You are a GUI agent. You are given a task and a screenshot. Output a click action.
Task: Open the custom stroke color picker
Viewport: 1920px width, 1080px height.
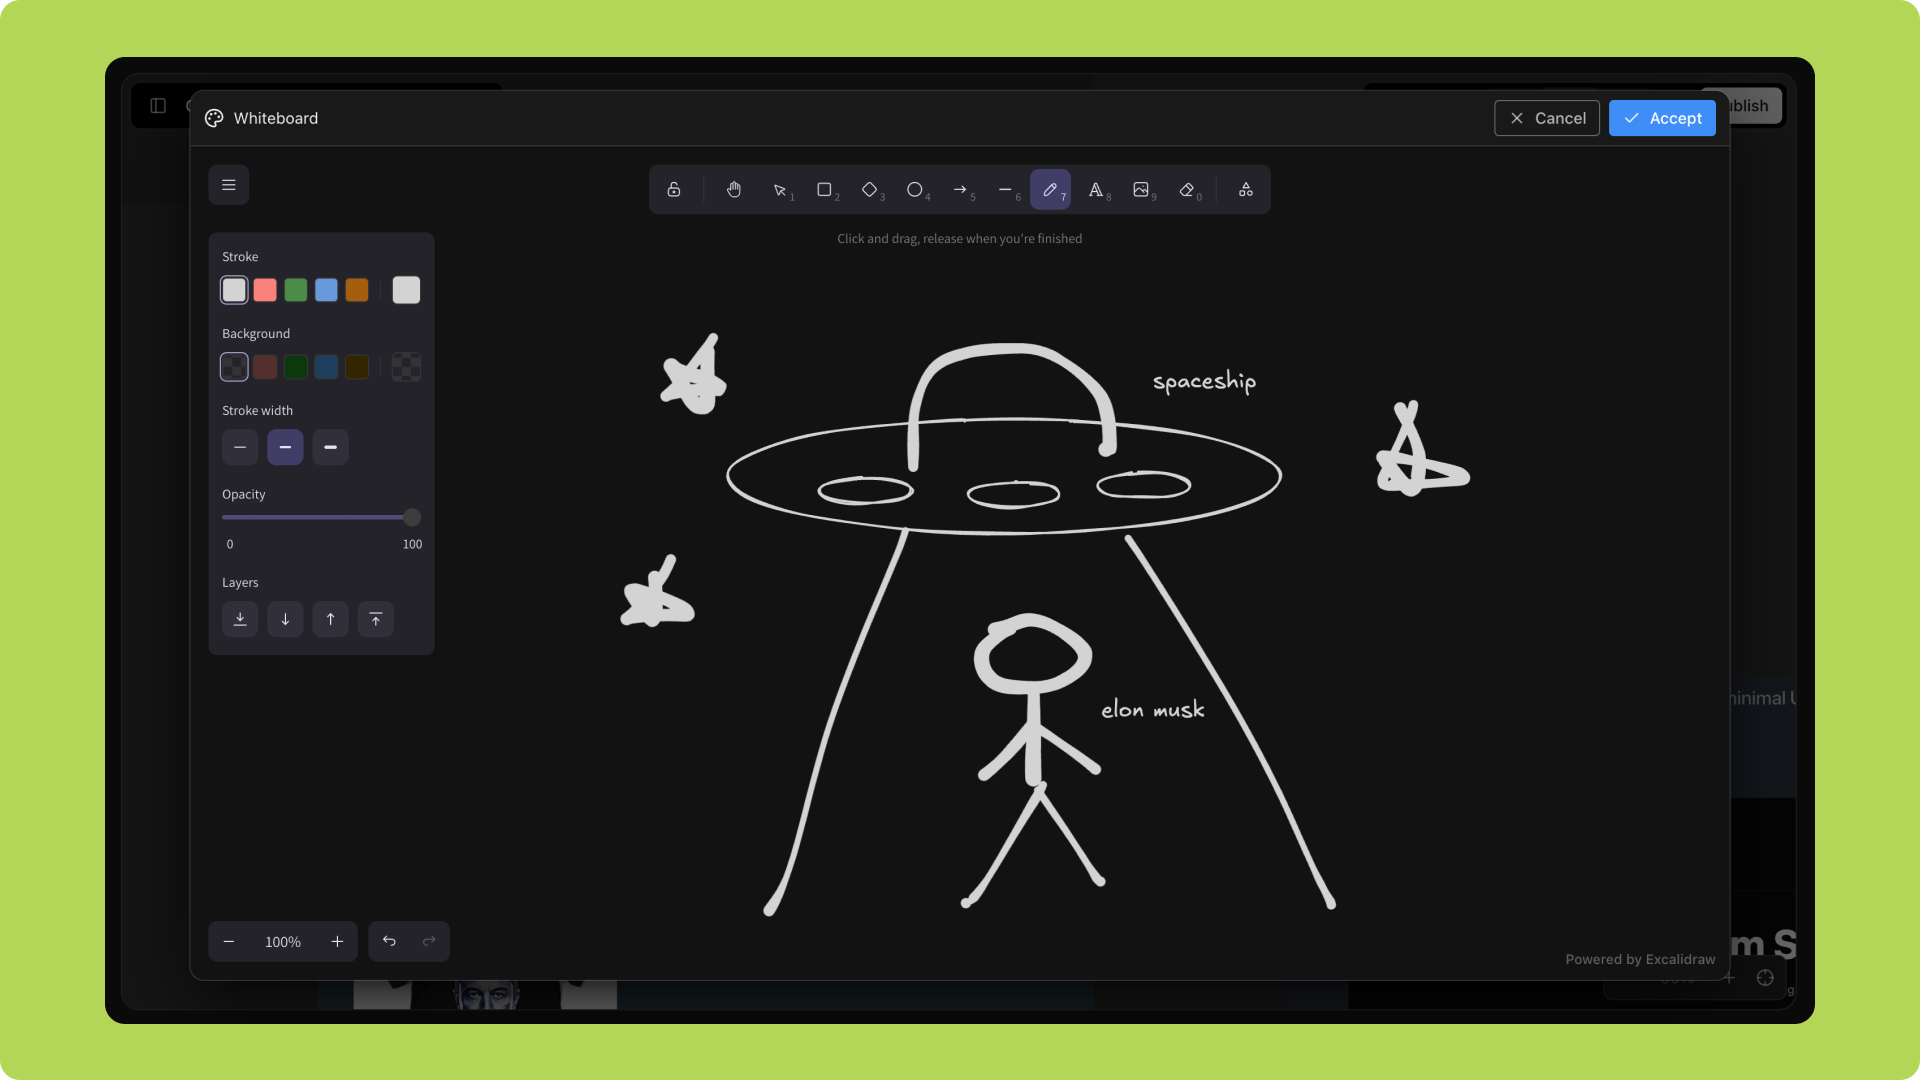click(x=406, y=290)
